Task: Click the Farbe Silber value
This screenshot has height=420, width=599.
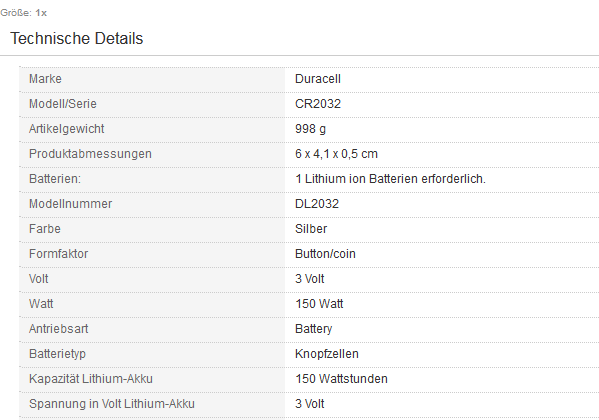Action: pyautogui.click(x=311, y=229)
